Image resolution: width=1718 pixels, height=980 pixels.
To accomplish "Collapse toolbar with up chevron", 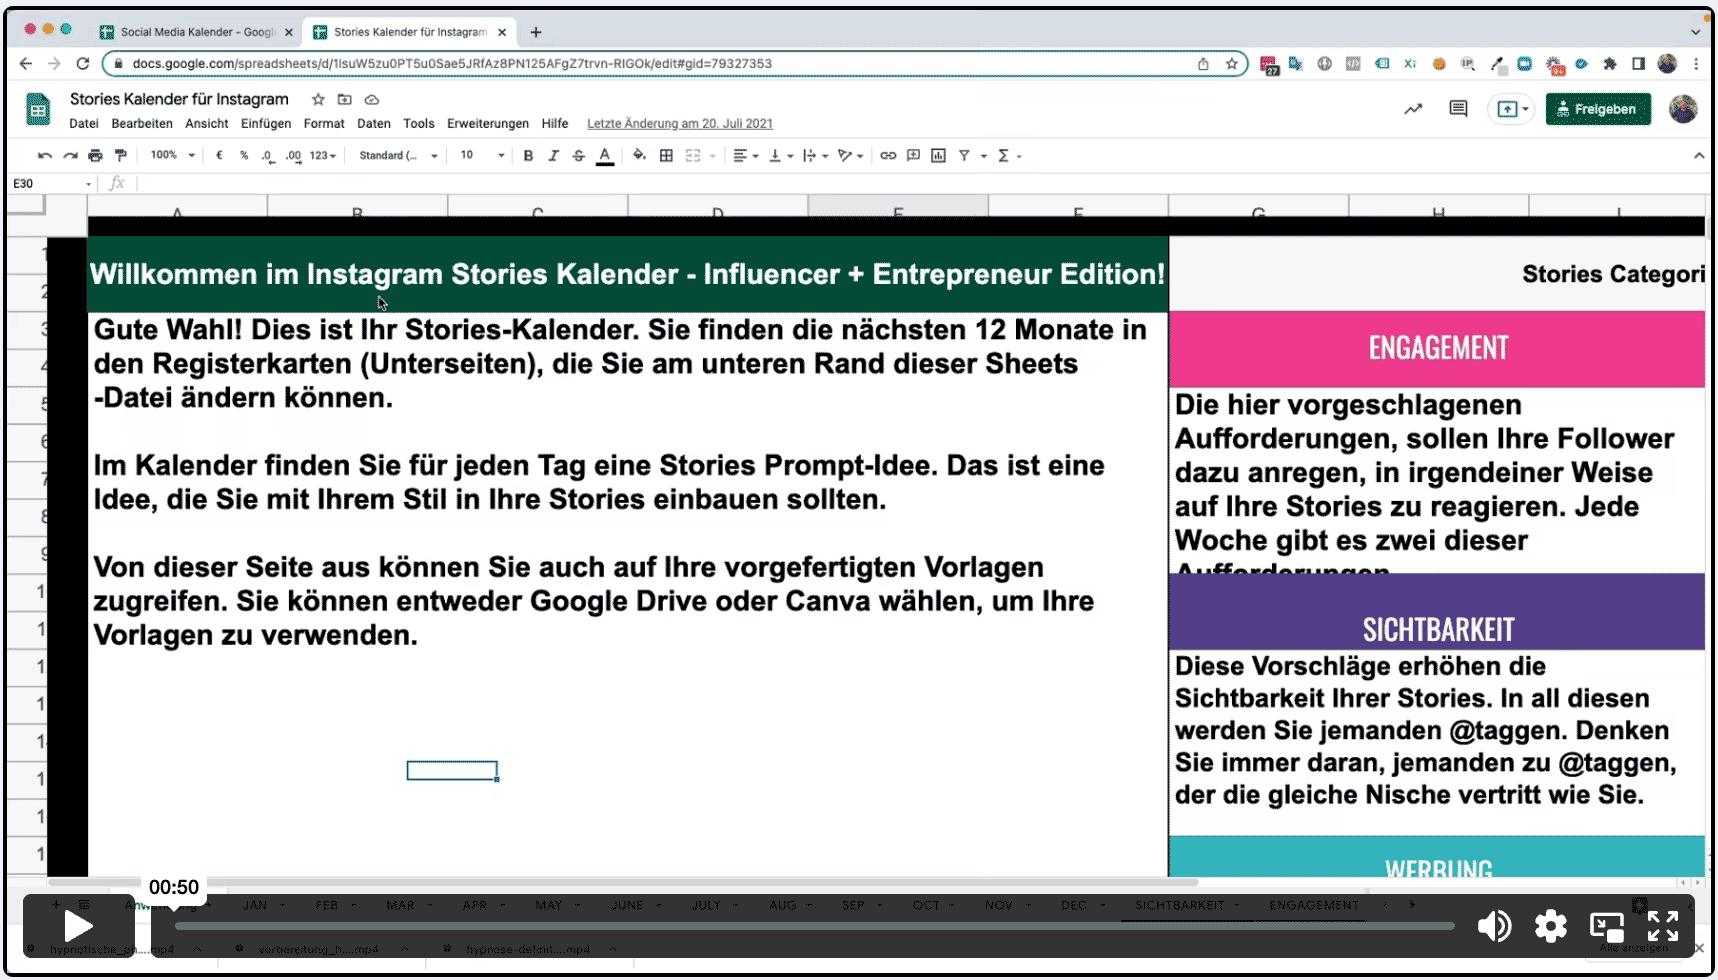I will [1698, 156].
